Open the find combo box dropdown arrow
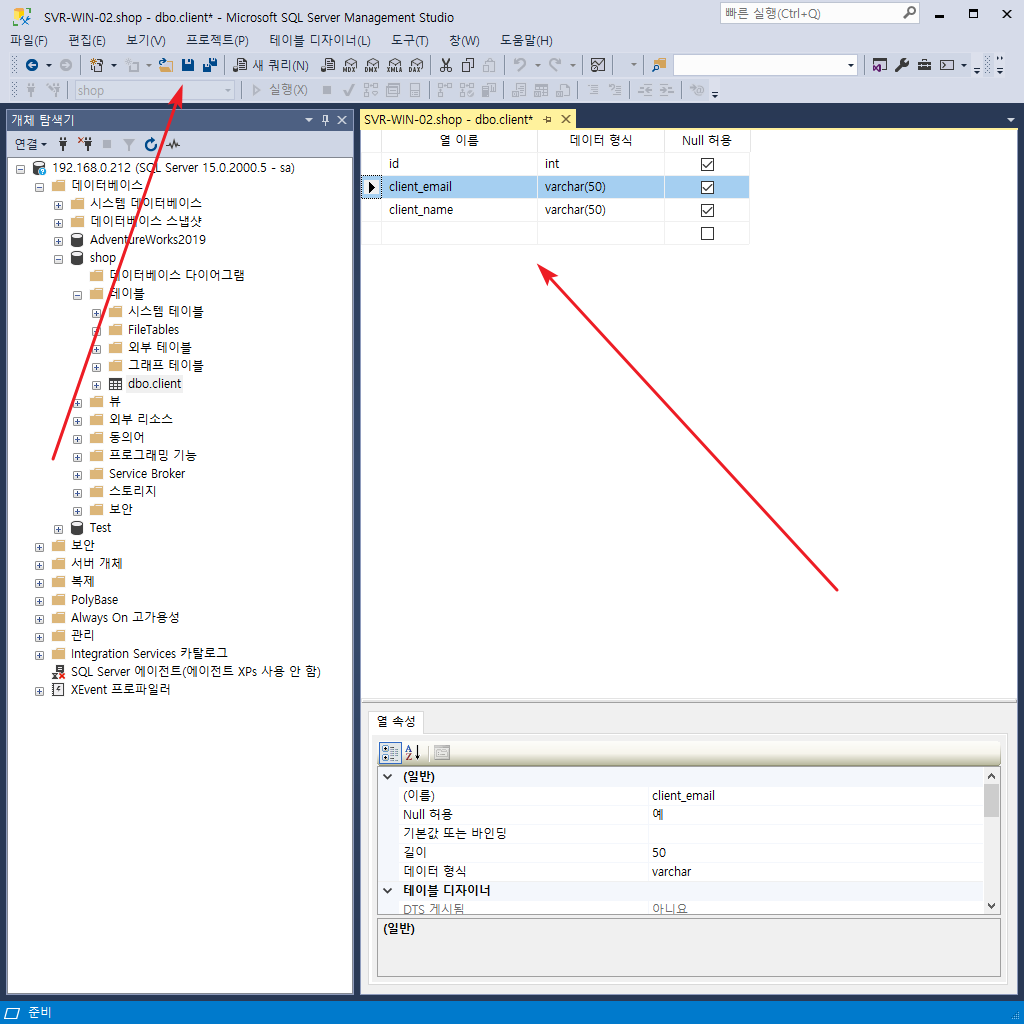This screenshot has height=1024, width=1024. tap(850, 65)
